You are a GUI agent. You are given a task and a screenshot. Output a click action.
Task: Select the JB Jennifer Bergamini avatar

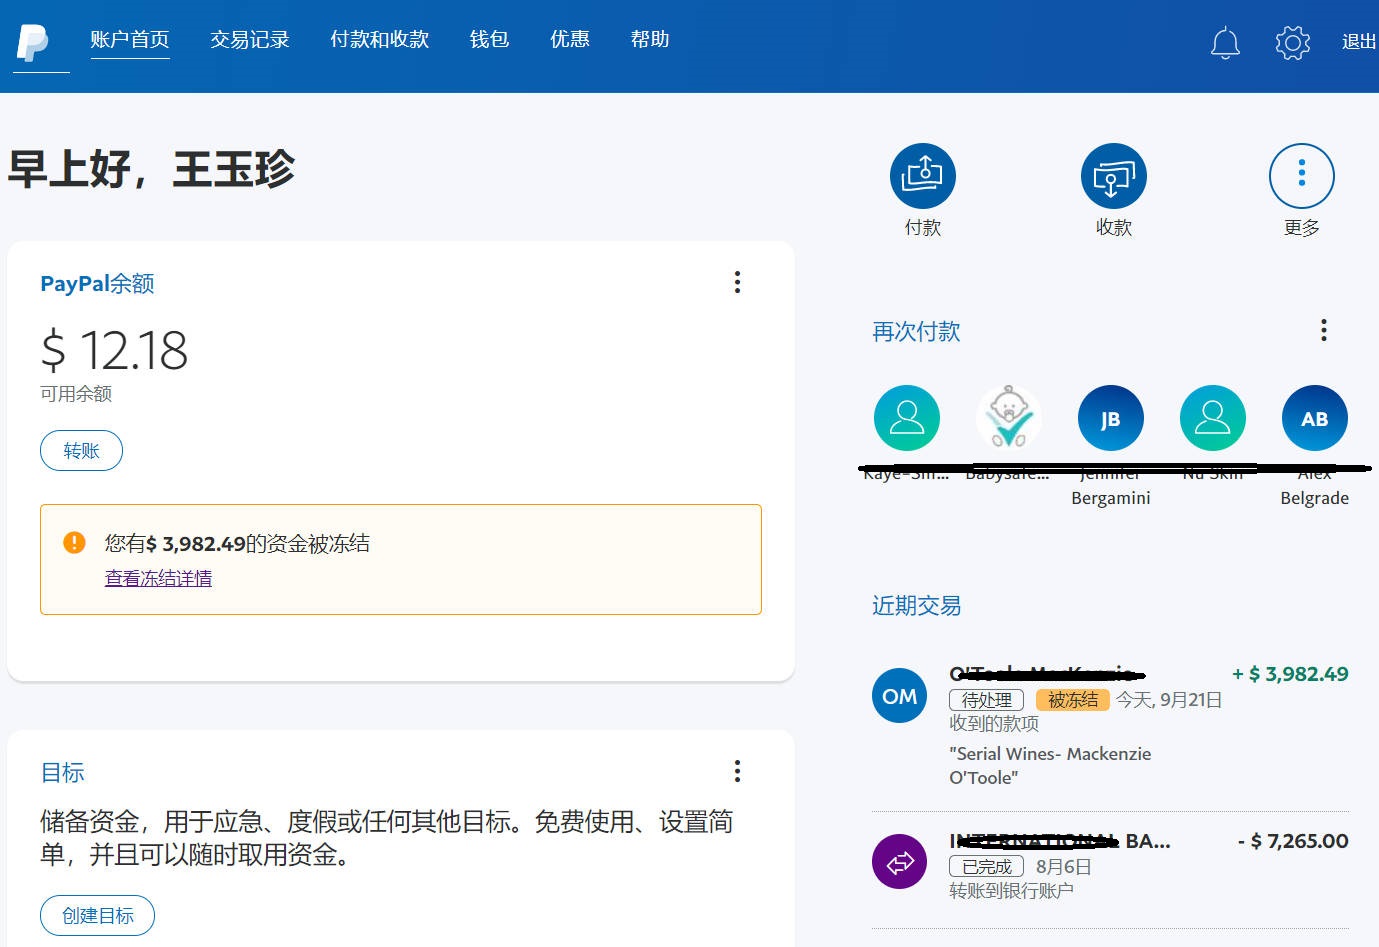1111,418
